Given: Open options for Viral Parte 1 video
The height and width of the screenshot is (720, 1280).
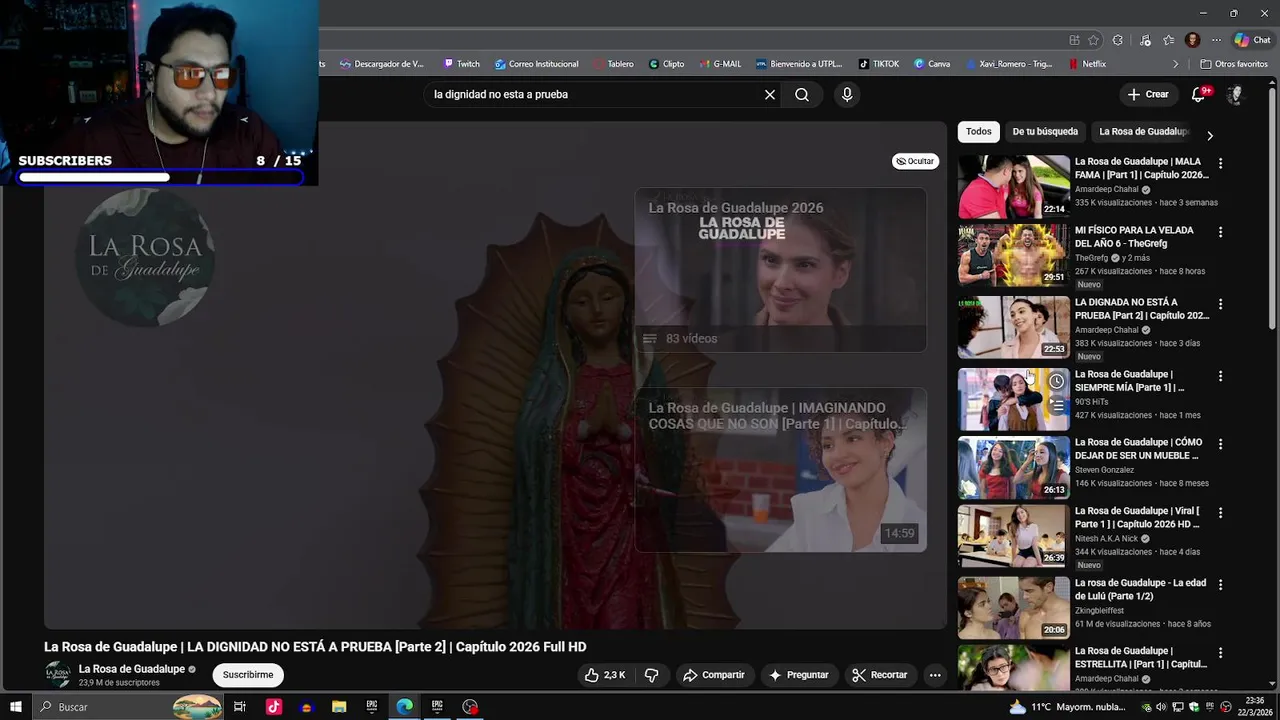Looking at the screenshot, I should click(1220, 513).
